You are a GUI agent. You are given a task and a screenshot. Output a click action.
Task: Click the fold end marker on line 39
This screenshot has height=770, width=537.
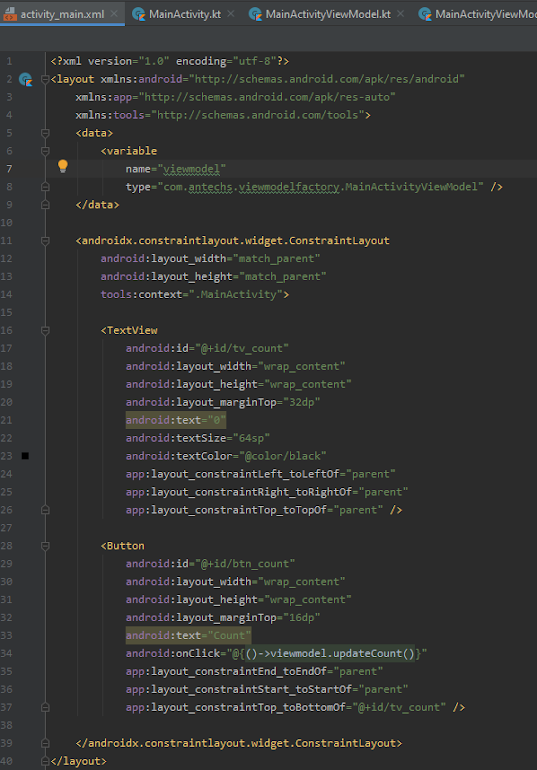45,743
